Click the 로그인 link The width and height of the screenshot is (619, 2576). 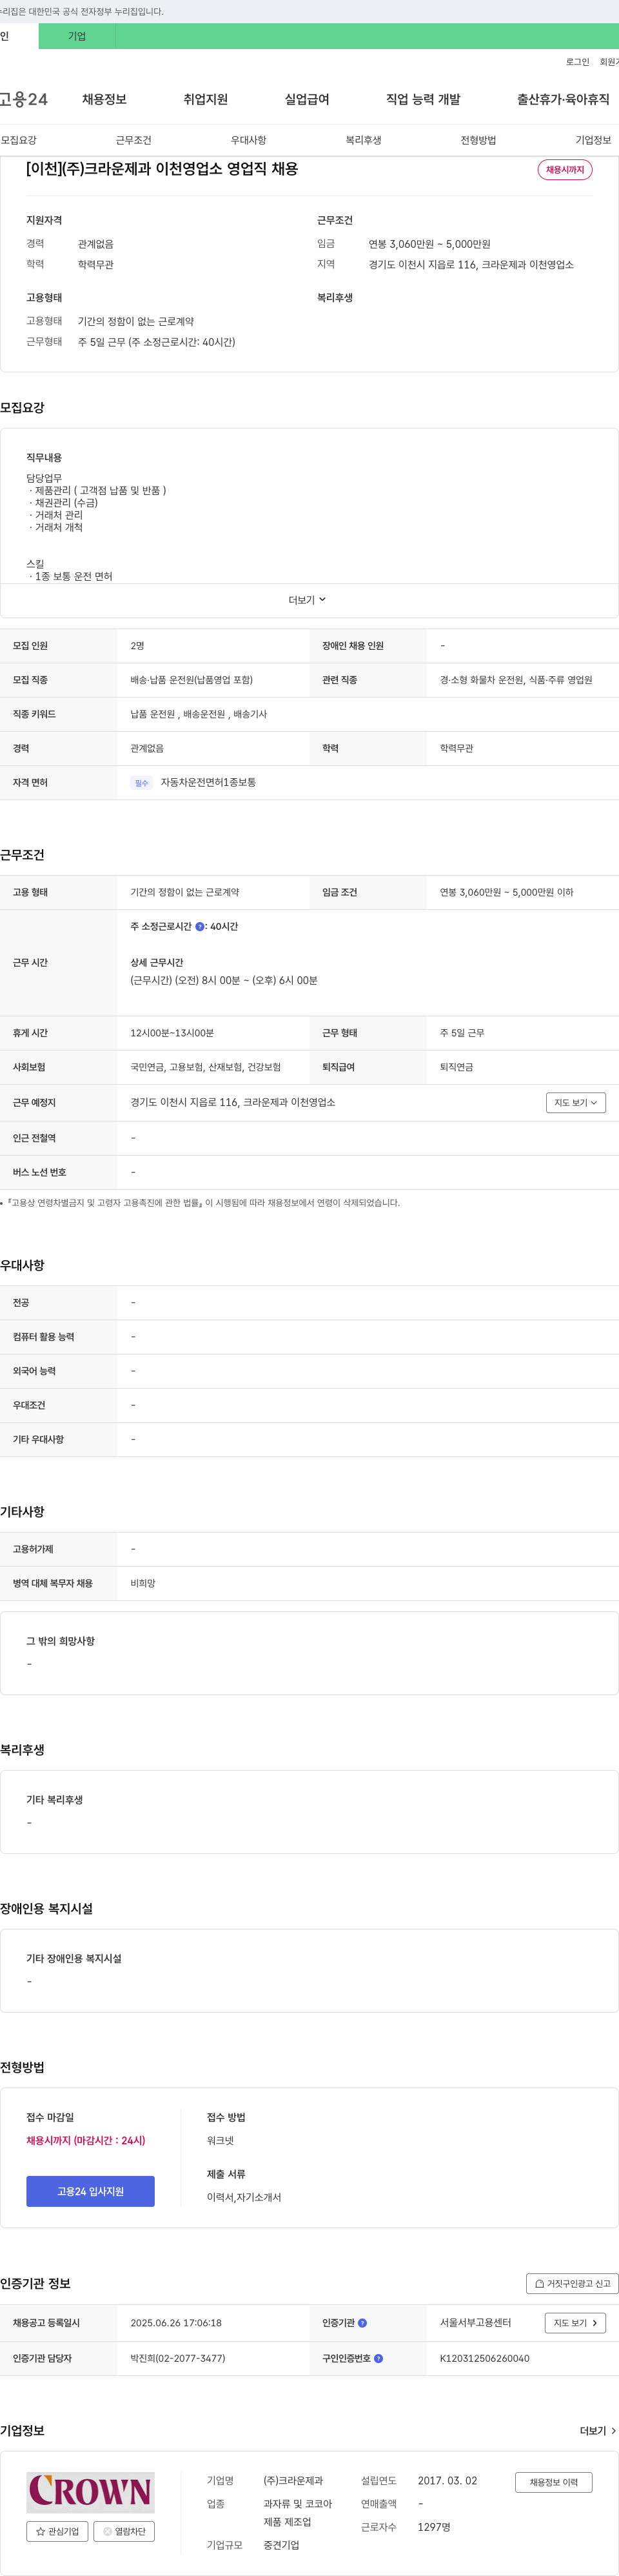[x=577, y=62]
